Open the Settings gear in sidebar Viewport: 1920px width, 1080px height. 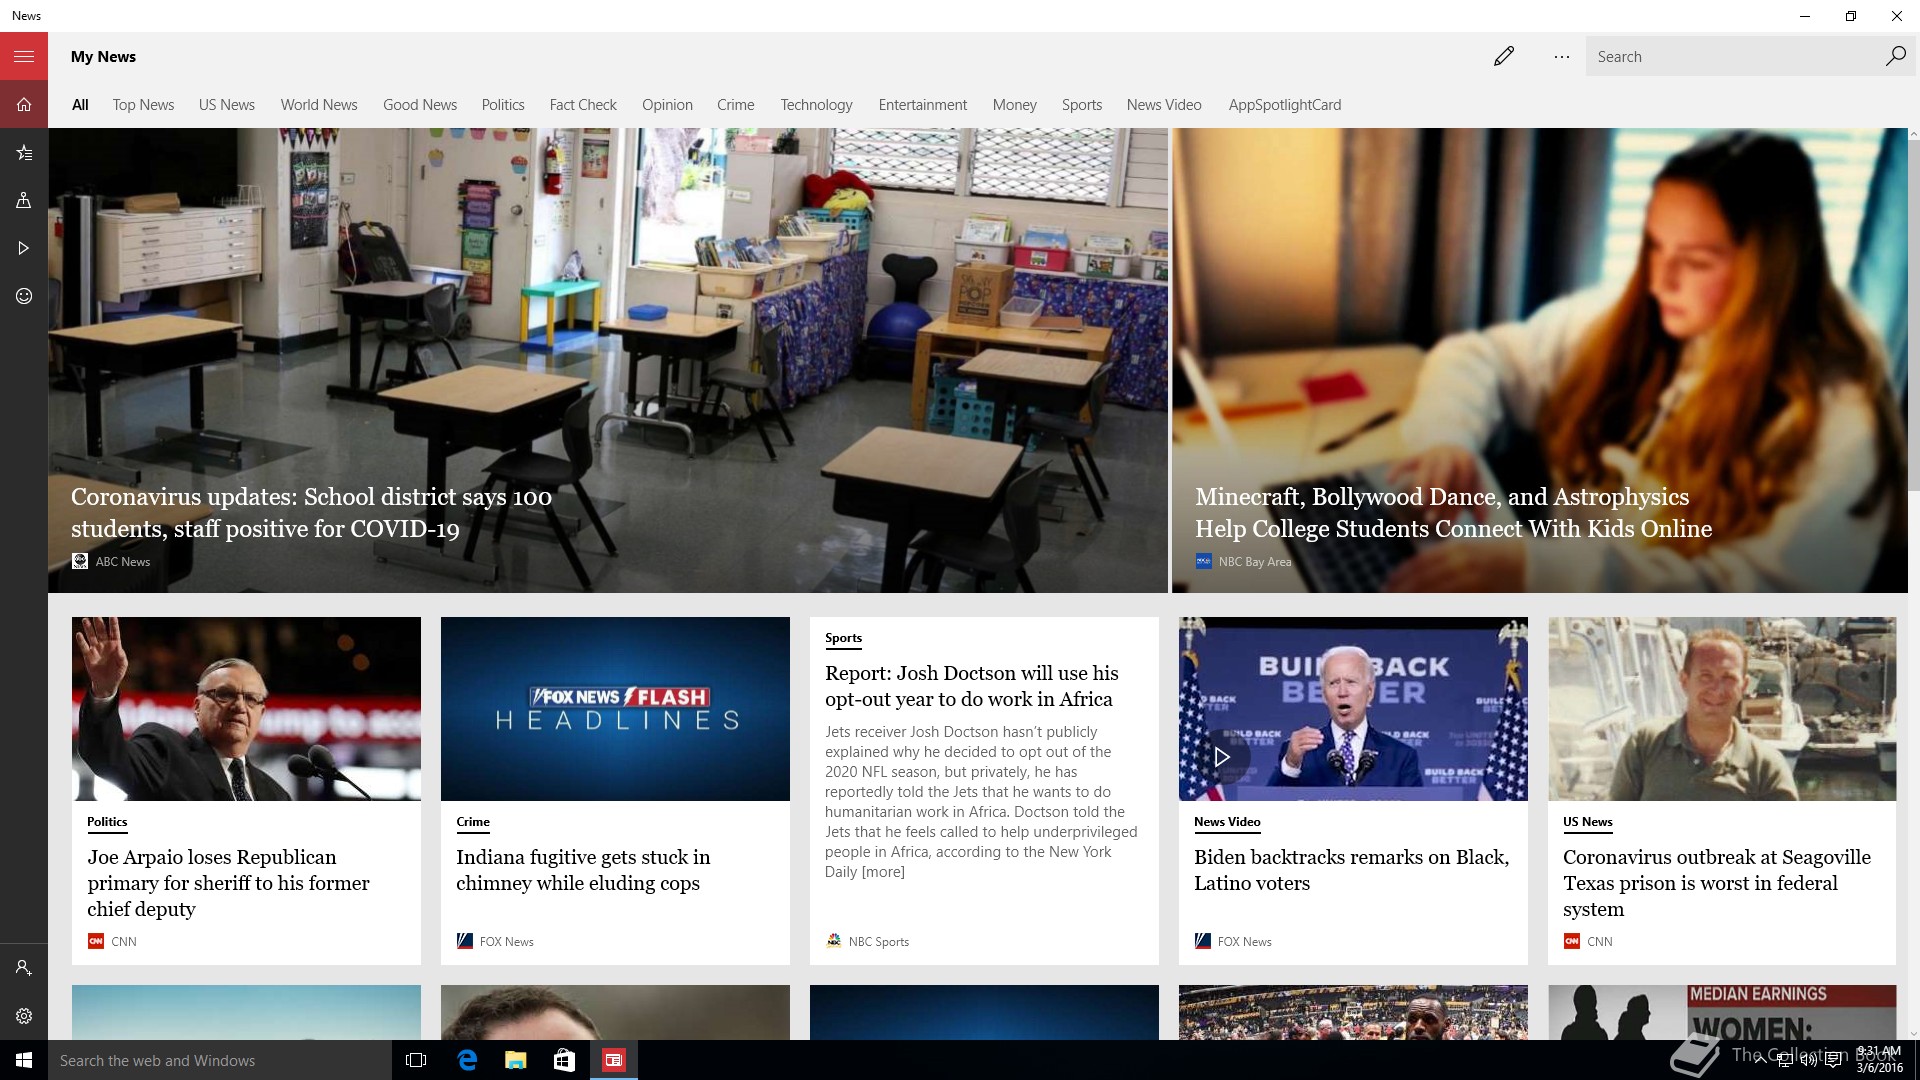pyautogui.click(x=24, y=1016)
